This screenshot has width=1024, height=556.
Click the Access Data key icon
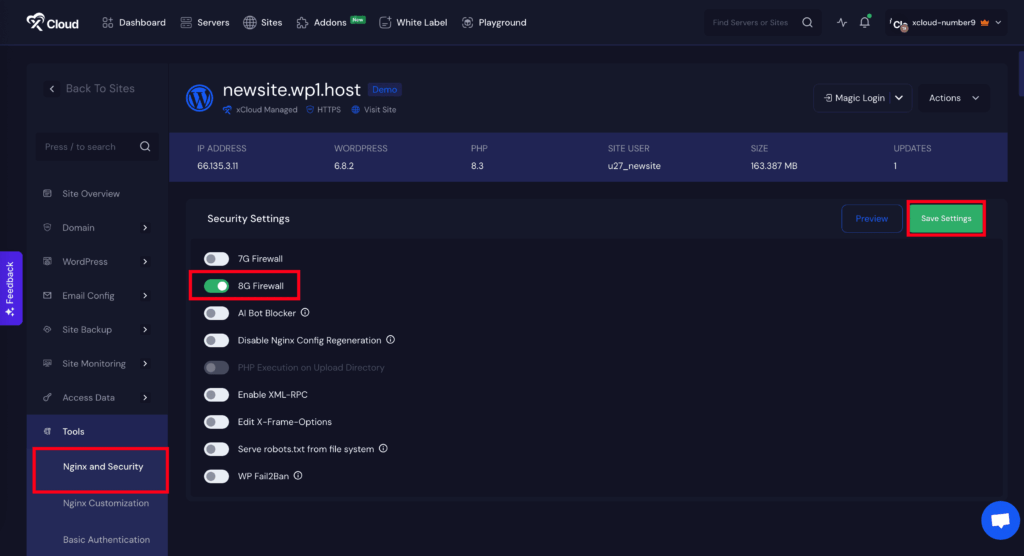tap(47, 397)
